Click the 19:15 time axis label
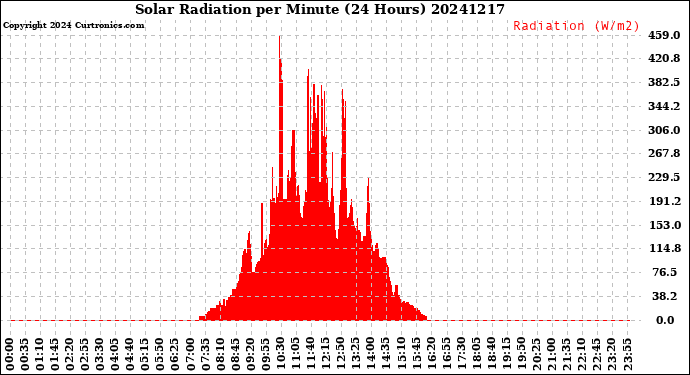This screenshot has width=690, height=375. pyautogui.click(x=506, y=355)
